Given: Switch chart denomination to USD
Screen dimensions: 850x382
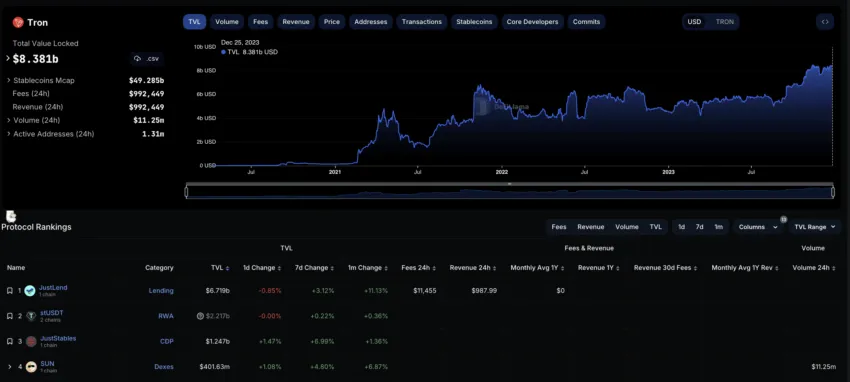Looking at the screenshot, I should pyautogui.click(x=694, y=22).
